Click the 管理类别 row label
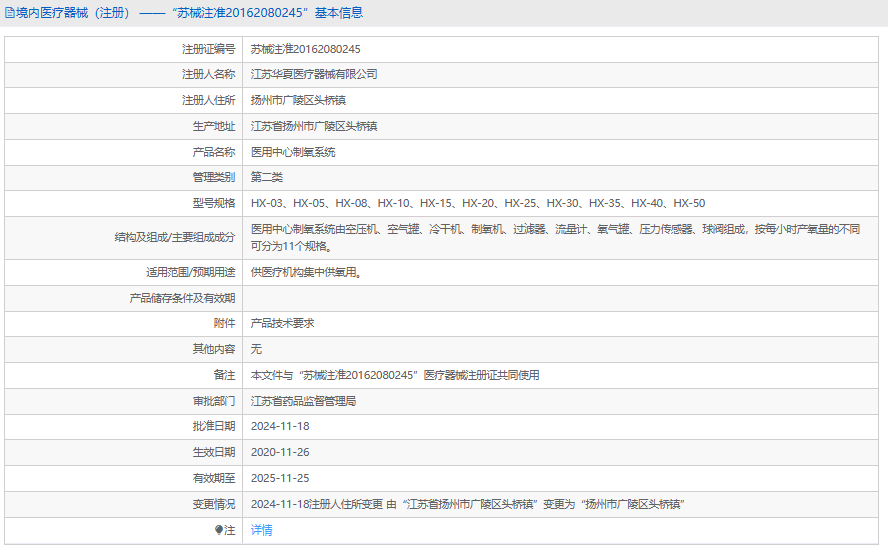888x546 pixels. click(214, 177)
